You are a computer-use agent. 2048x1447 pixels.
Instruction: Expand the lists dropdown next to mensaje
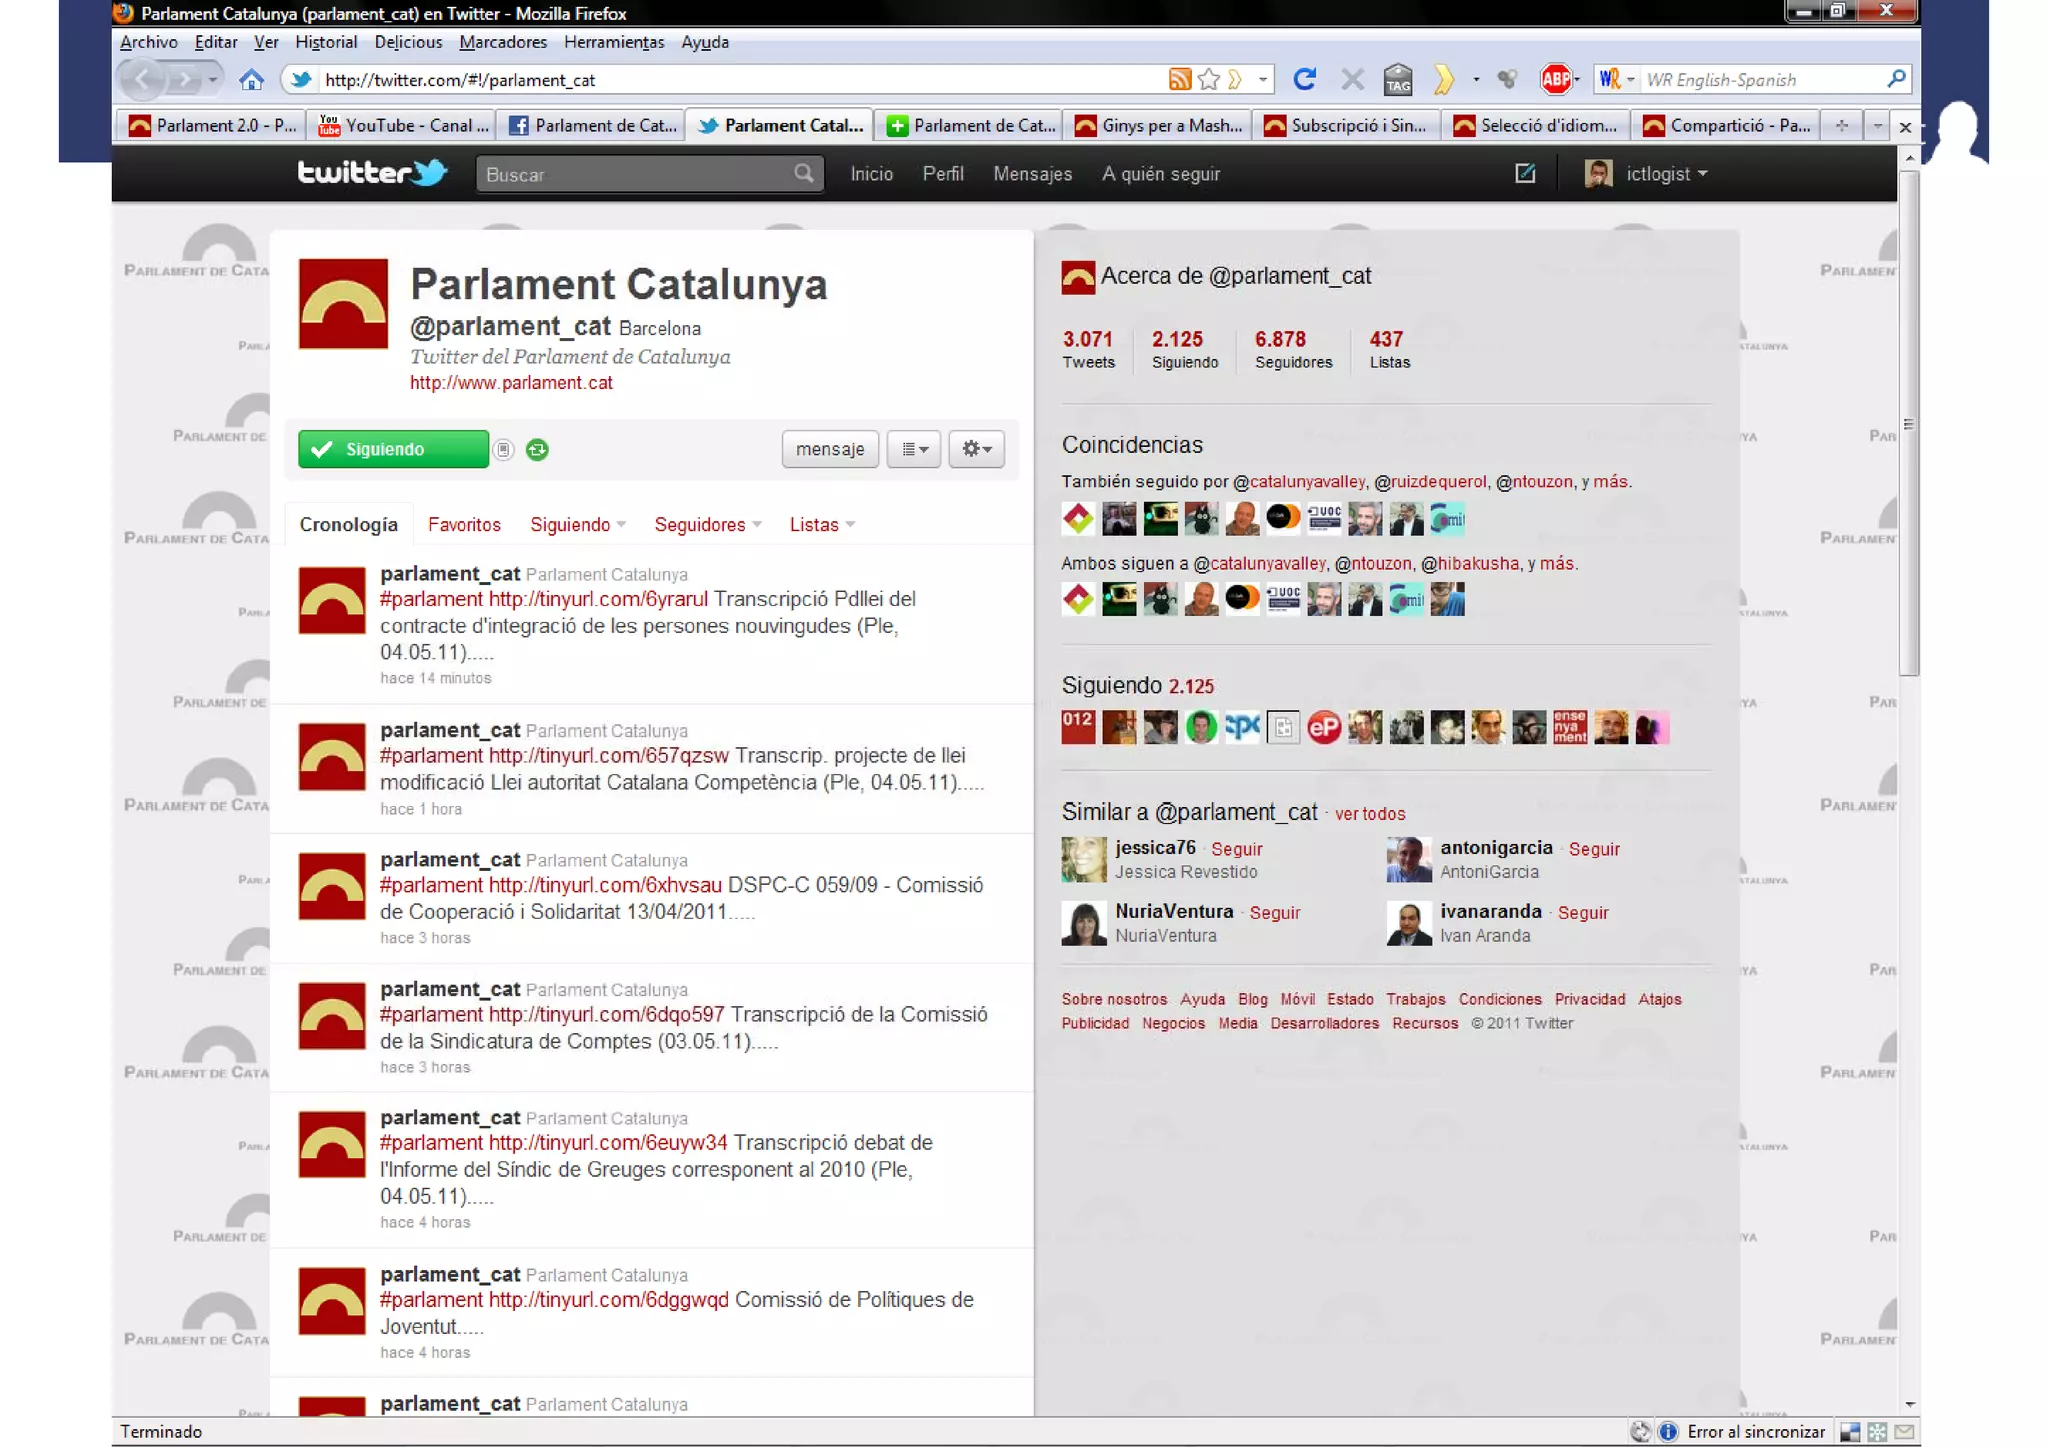914,450
